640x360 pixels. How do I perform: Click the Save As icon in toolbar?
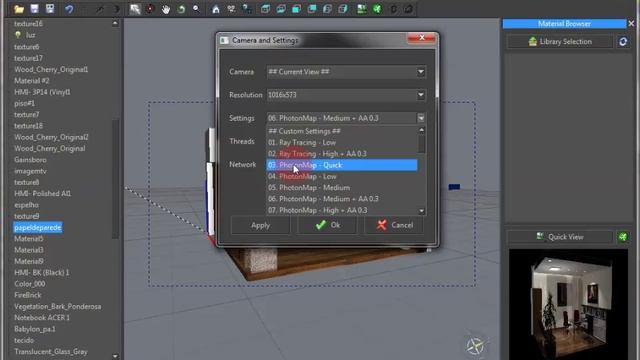point(50,9)
